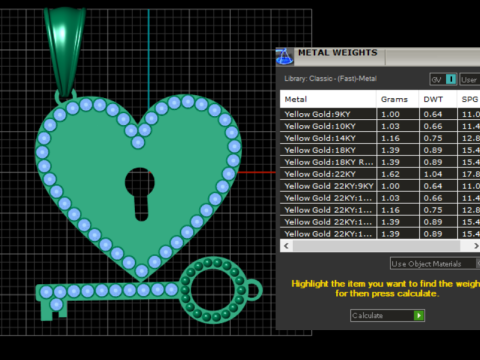This screenshot has width=480, height=360.
Task: Select the Yellow Gold:9KY row
Action: pos(380,114)
